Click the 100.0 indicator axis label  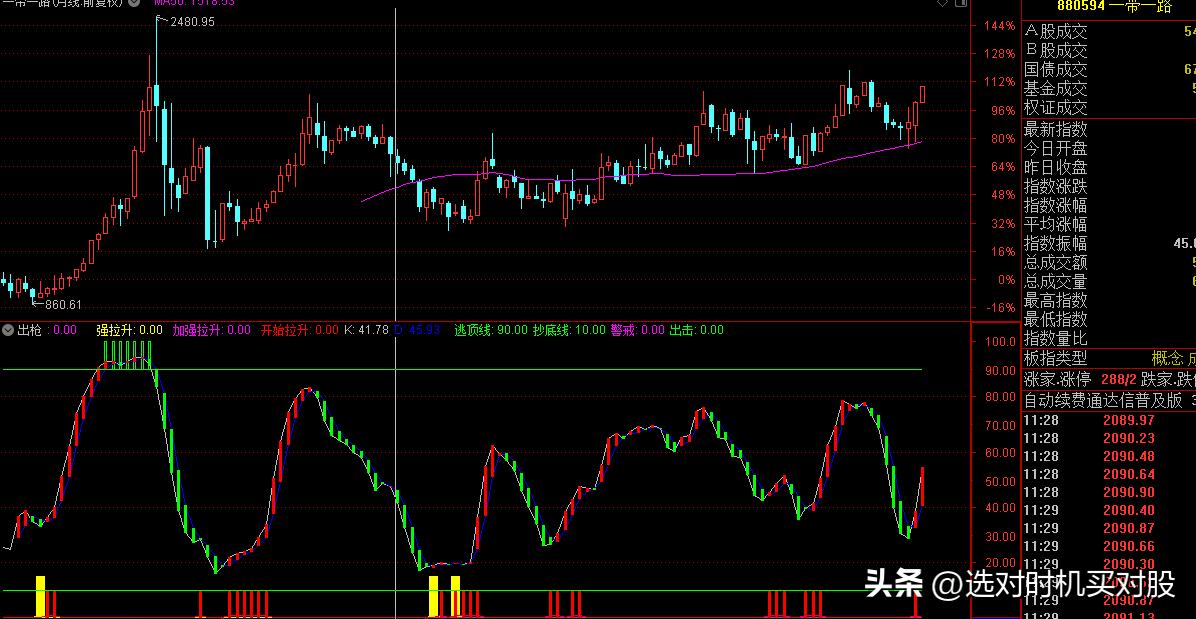coord(998,342)
